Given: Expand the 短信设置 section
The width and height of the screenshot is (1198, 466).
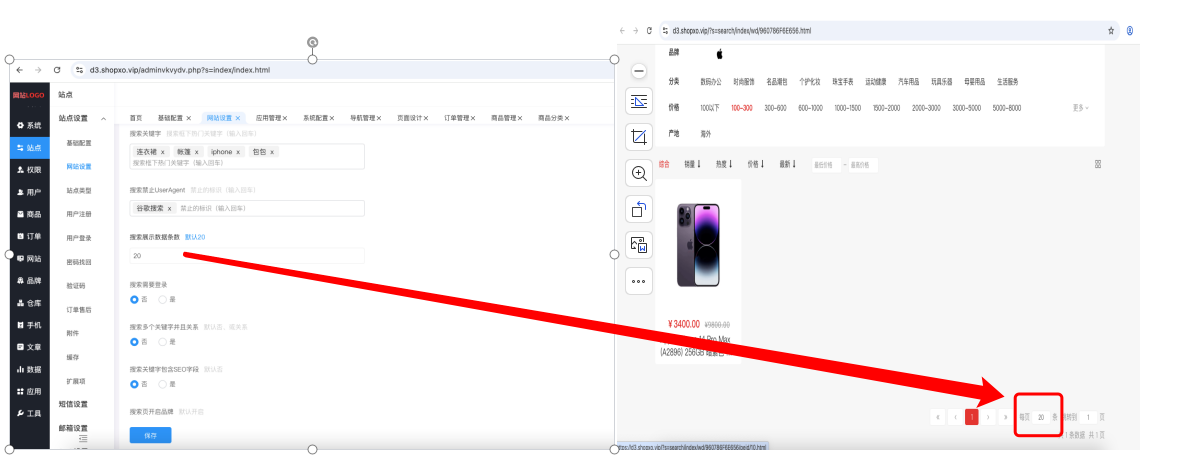Looking at the screenshot, I should click(73, 404).
